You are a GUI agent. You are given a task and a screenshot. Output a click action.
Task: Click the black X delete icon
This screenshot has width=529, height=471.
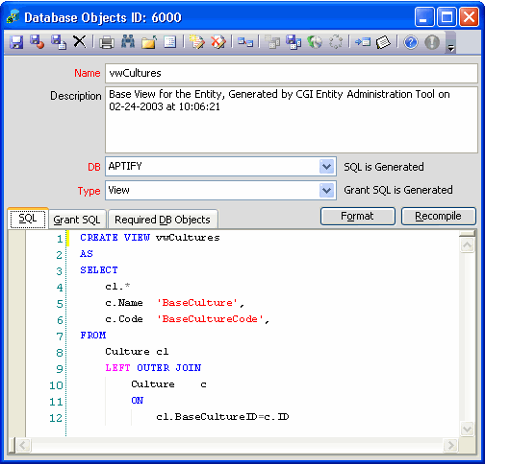pyautogui.click(x=80, y=42)
